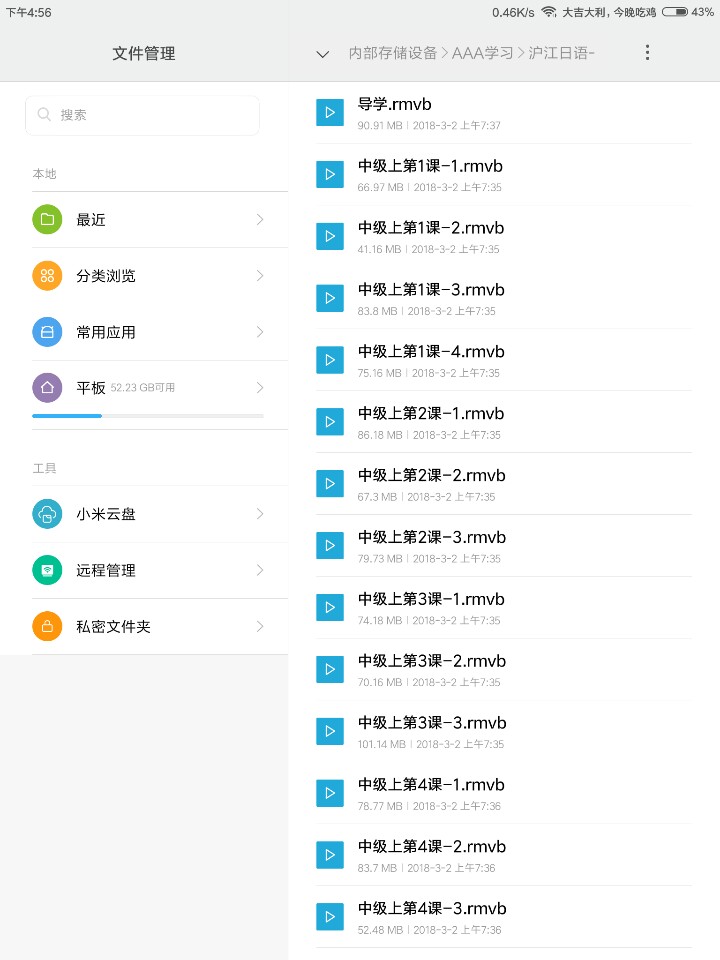Open the 最近 (Recent) folder icon
Screen dimensions: 720x960
tap(47, 219)
